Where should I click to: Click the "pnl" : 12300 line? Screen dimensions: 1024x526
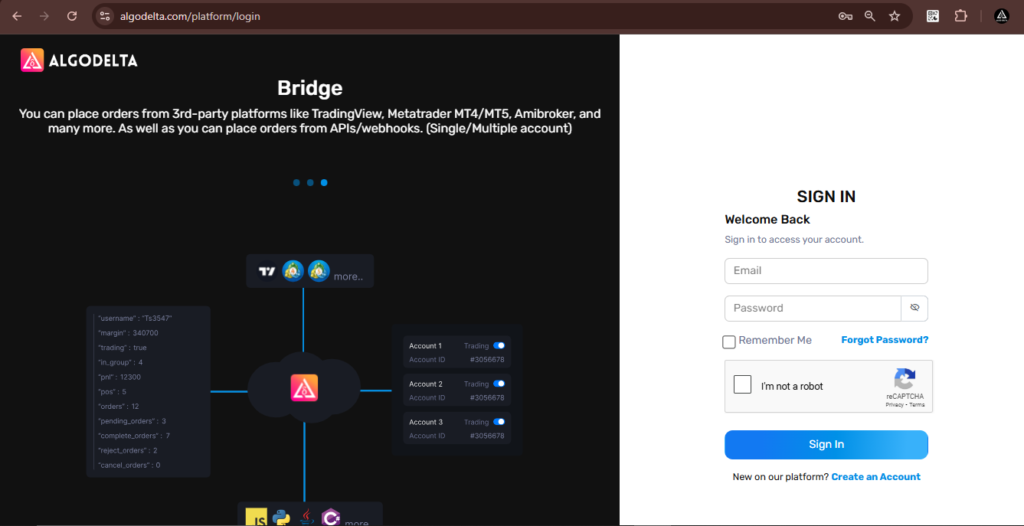pos(120,377)
